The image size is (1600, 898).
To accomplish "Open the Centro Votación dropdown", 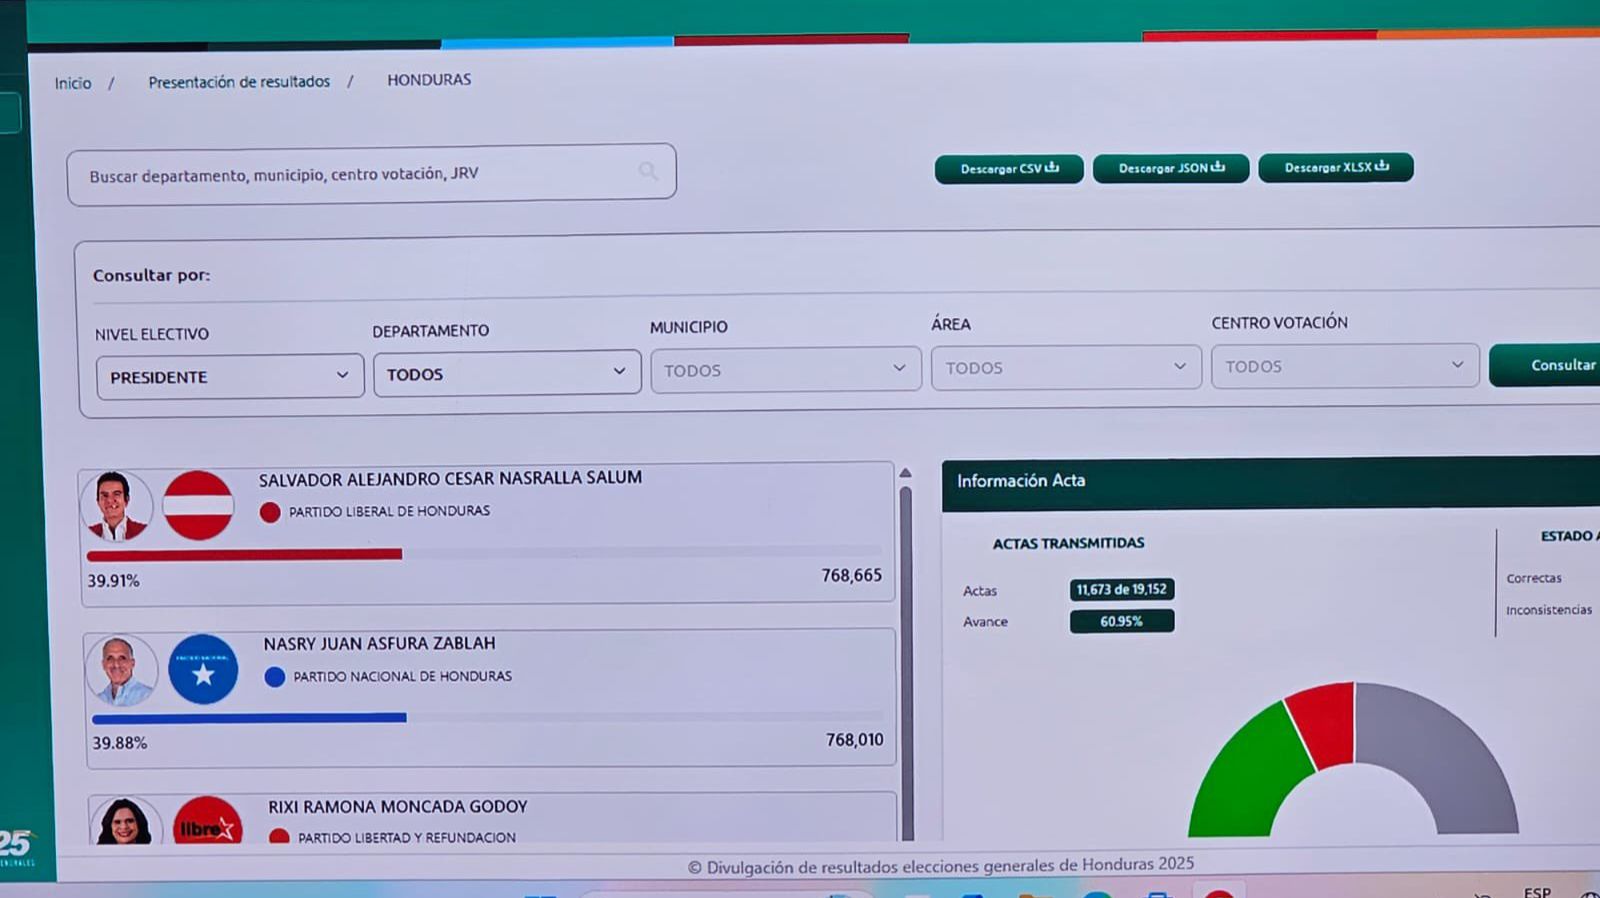I will tap(1344, 366).
